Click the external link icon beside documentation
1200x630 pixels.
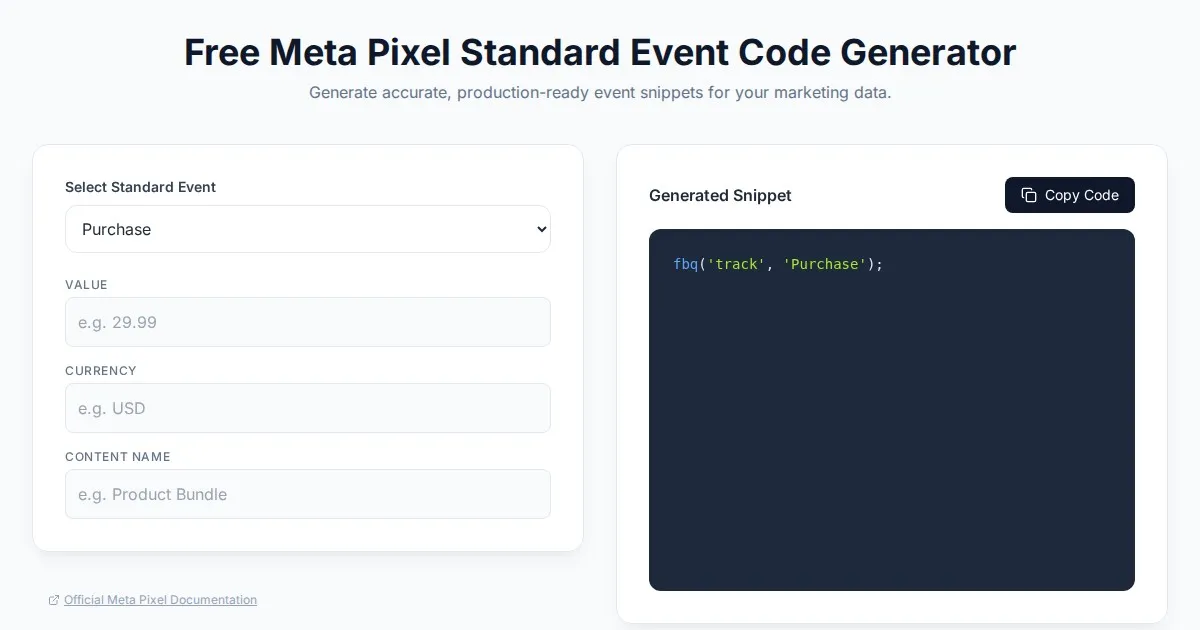click(54, 600)
